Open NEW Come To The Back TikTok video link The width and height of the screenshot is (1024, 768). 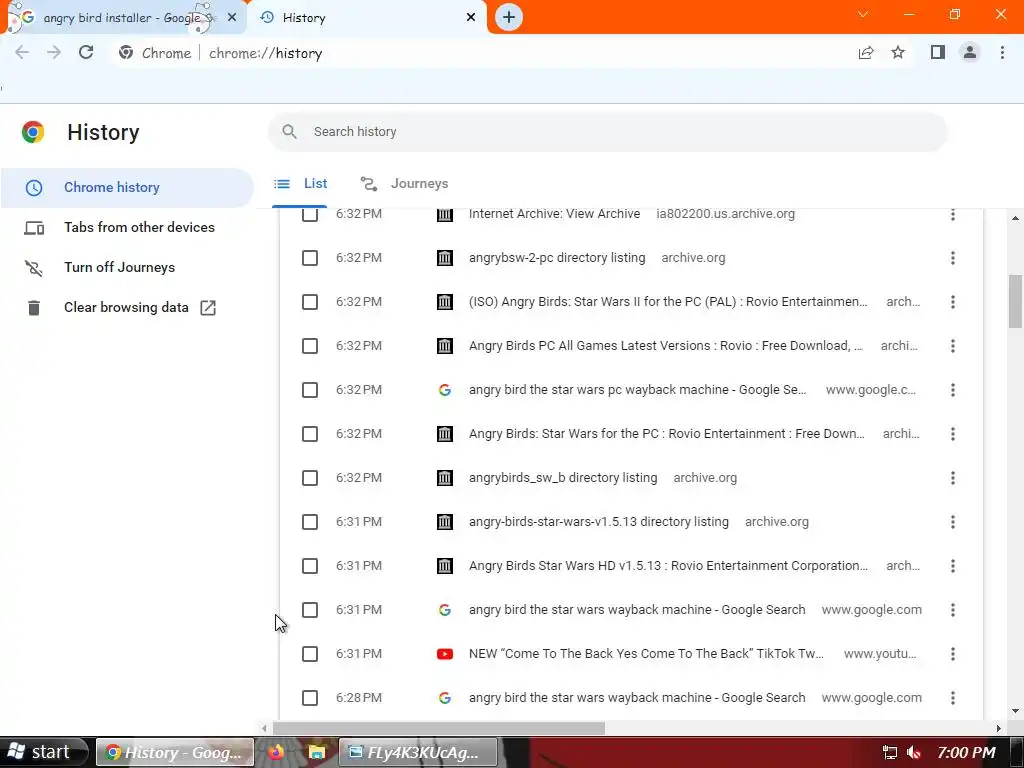coord(647,654)
